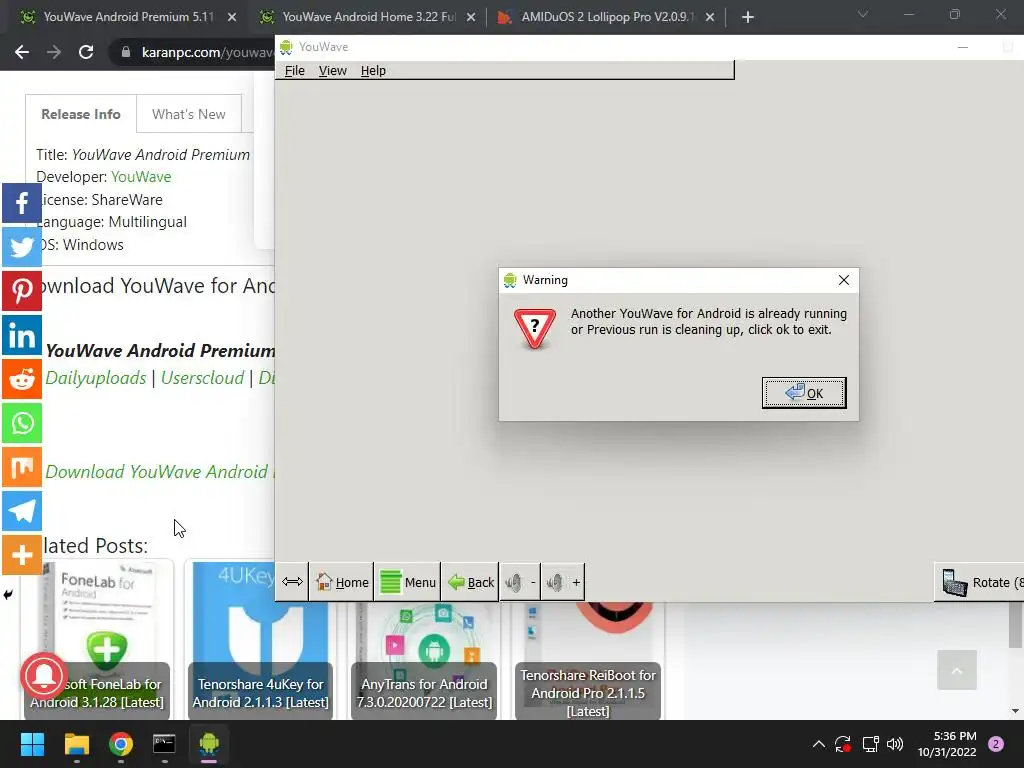The width and height of the screenshot is (1024, 768).
Task: Open the system volume tray icon
Action: pos(895,744)
